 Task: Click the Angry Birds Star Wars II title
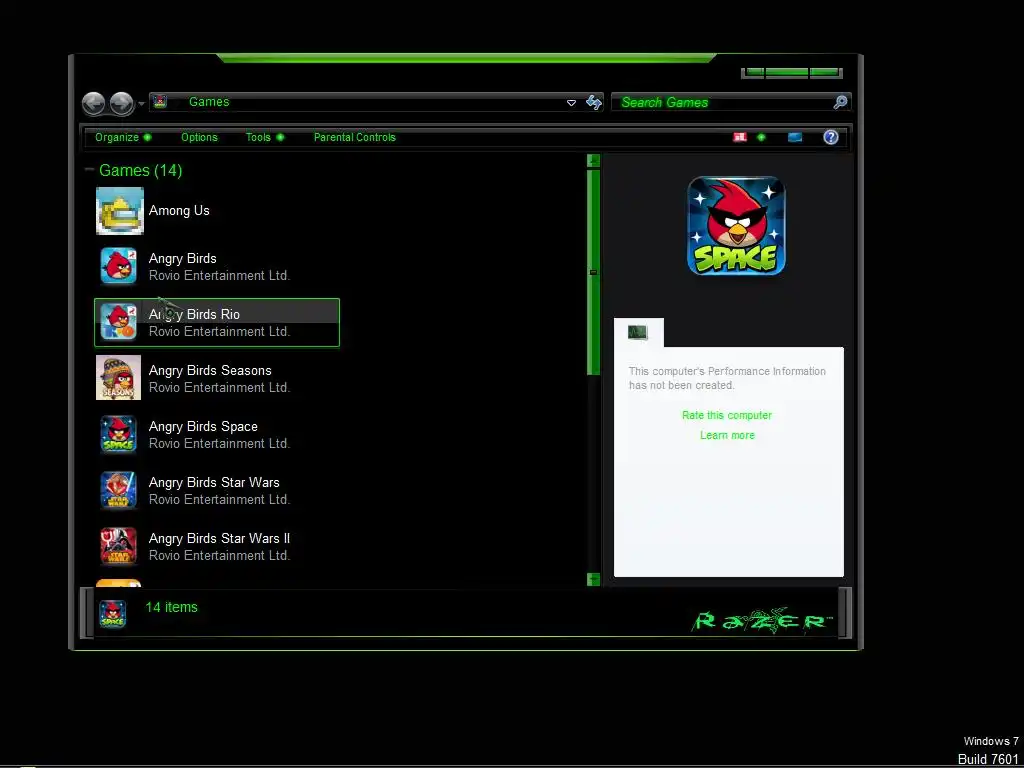(219, 538)
